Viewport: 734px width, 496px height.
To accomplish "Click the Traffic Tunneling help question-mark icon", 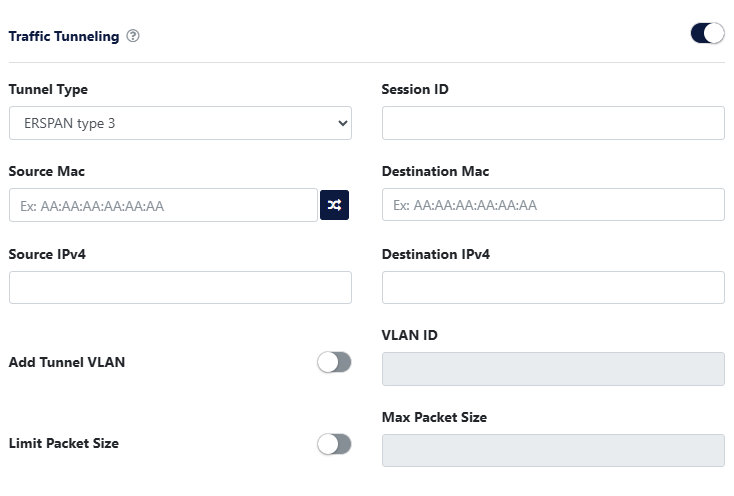I will pos(133,37).
